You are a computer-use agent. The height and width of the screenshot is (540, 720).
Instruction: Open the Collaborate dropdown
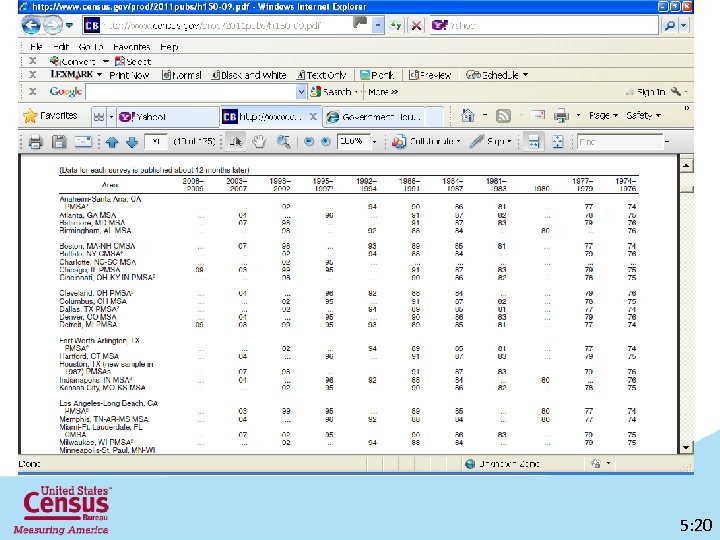[x=426, y=141]
